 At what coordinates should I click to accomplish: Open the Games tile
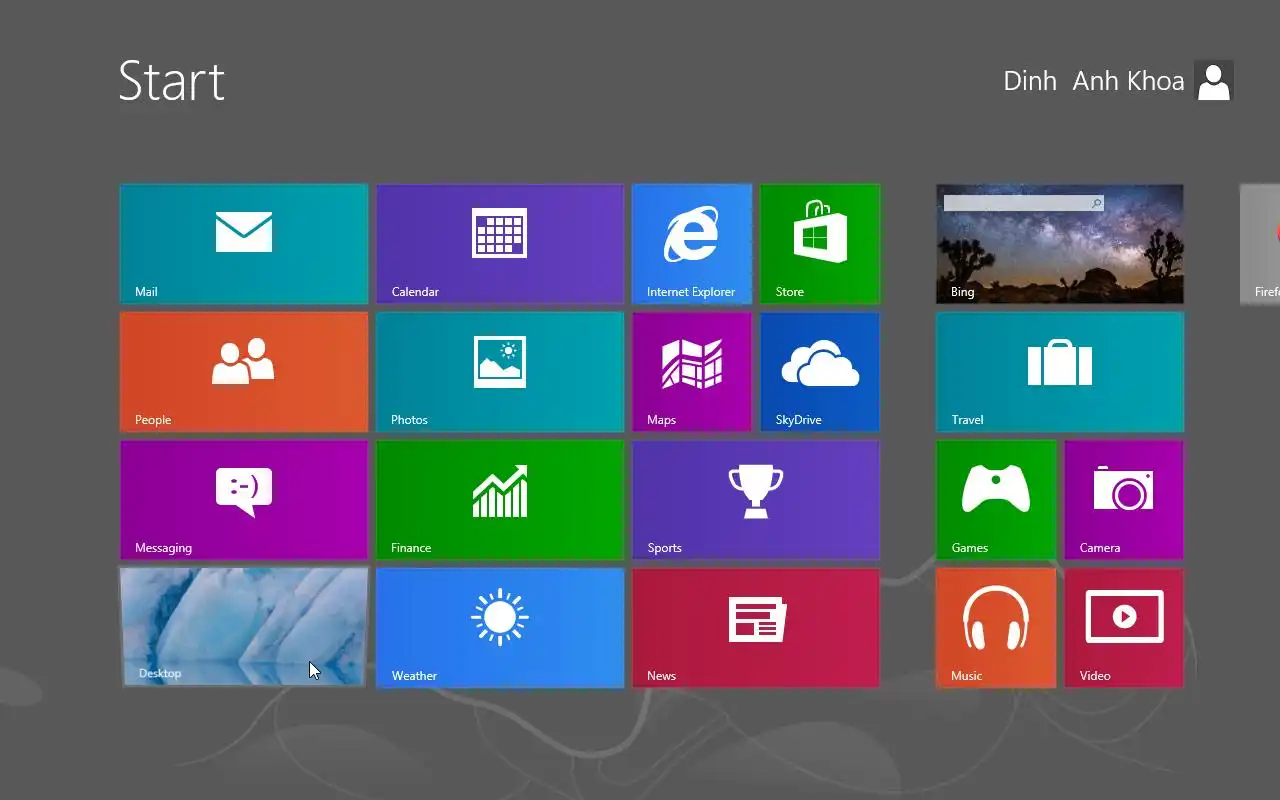coord(996,500)
